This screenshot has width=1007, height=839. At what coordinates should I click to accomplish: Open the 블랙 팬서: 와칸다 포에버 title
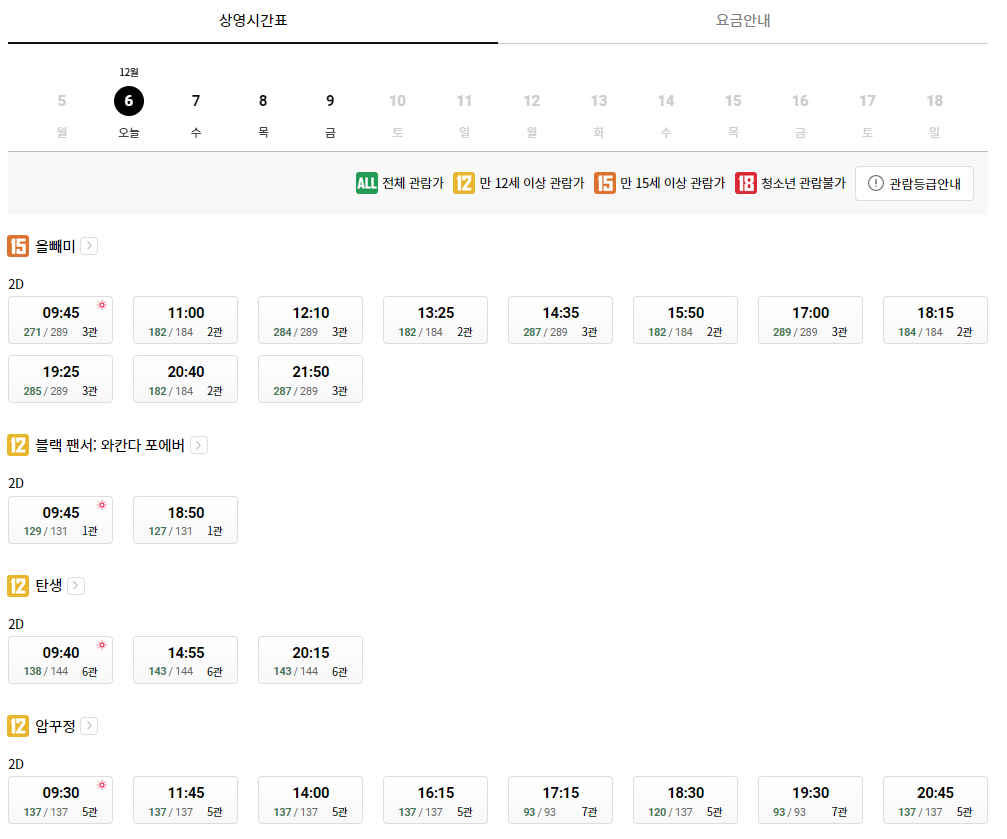pos(110,445)
